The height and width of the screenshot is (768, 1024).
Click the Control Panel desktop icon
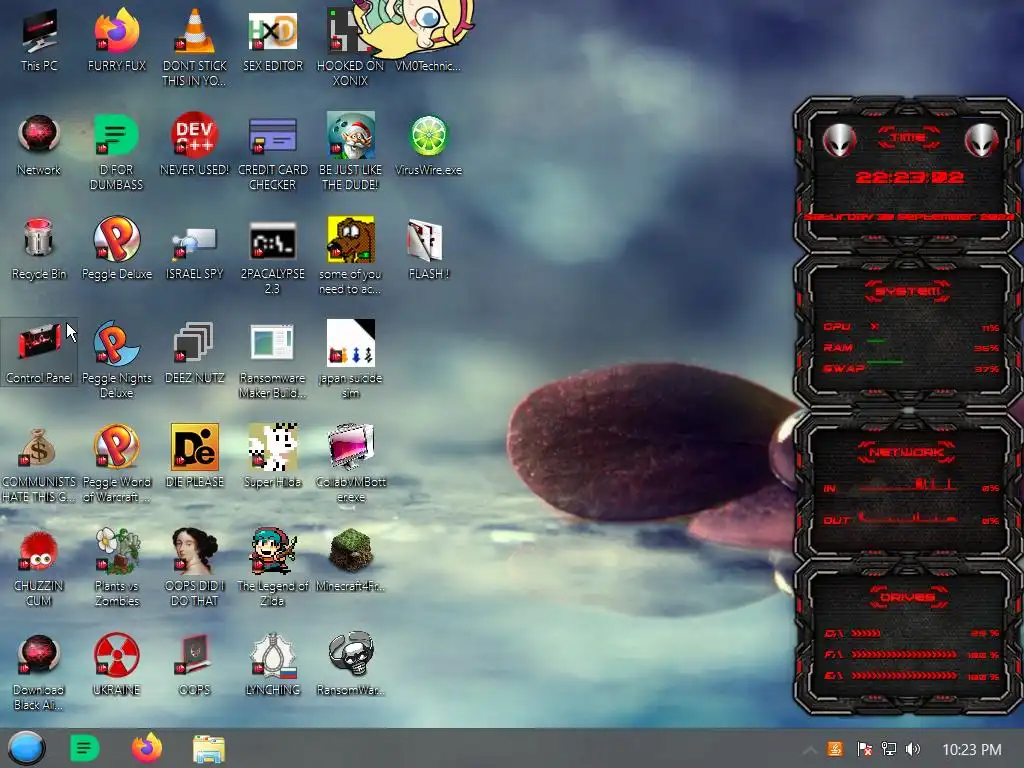pyautogui.click(x=39, y=353)
